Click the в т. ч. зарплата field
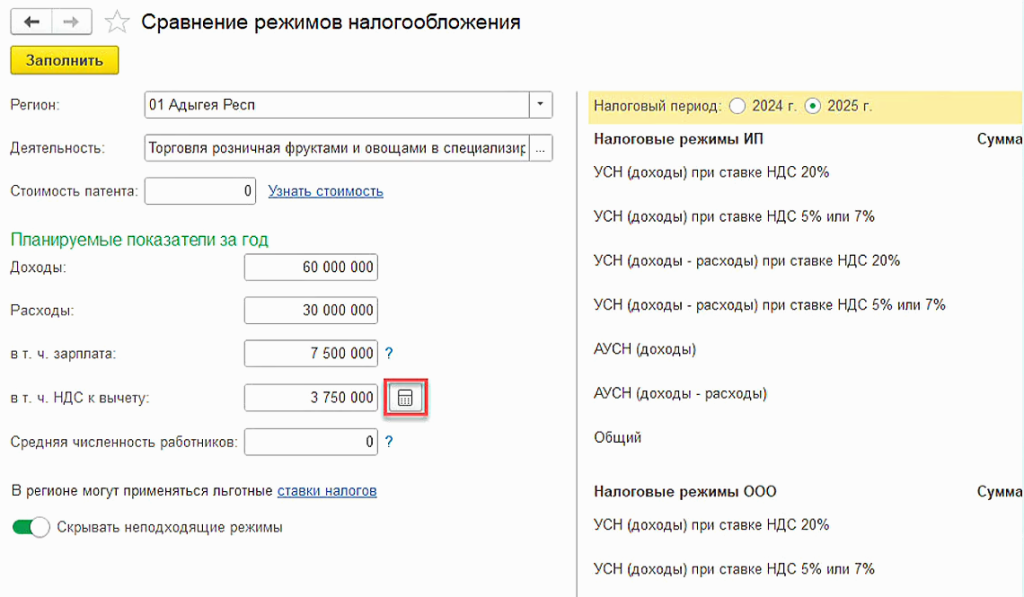Viewport: 1024px width, 597px height. point(311,353)
